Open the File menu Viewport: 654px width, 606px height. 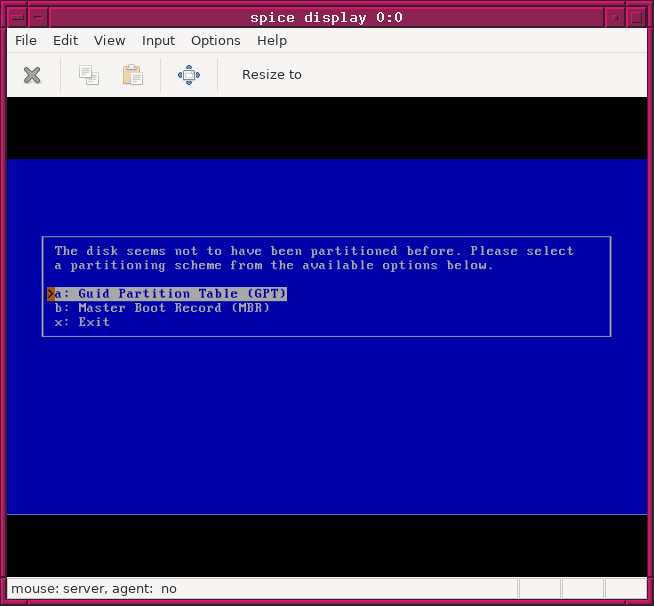pyautogui.click(x=26, y=41)
